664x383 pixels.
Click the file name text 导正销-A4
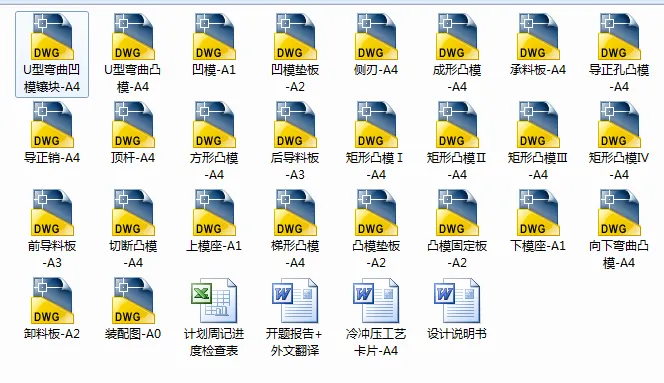pyautogui.click(x=52, y=158)
